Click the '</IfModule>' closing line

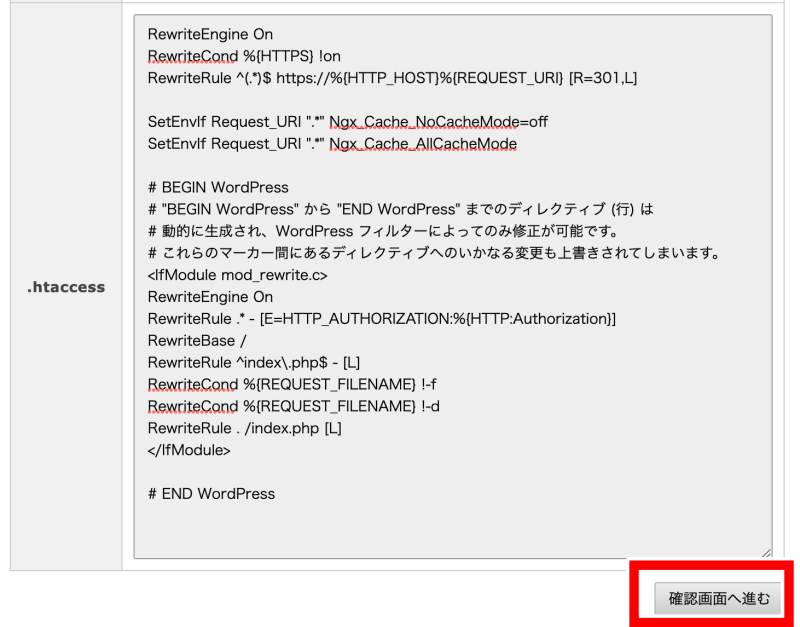pos(189,450)
